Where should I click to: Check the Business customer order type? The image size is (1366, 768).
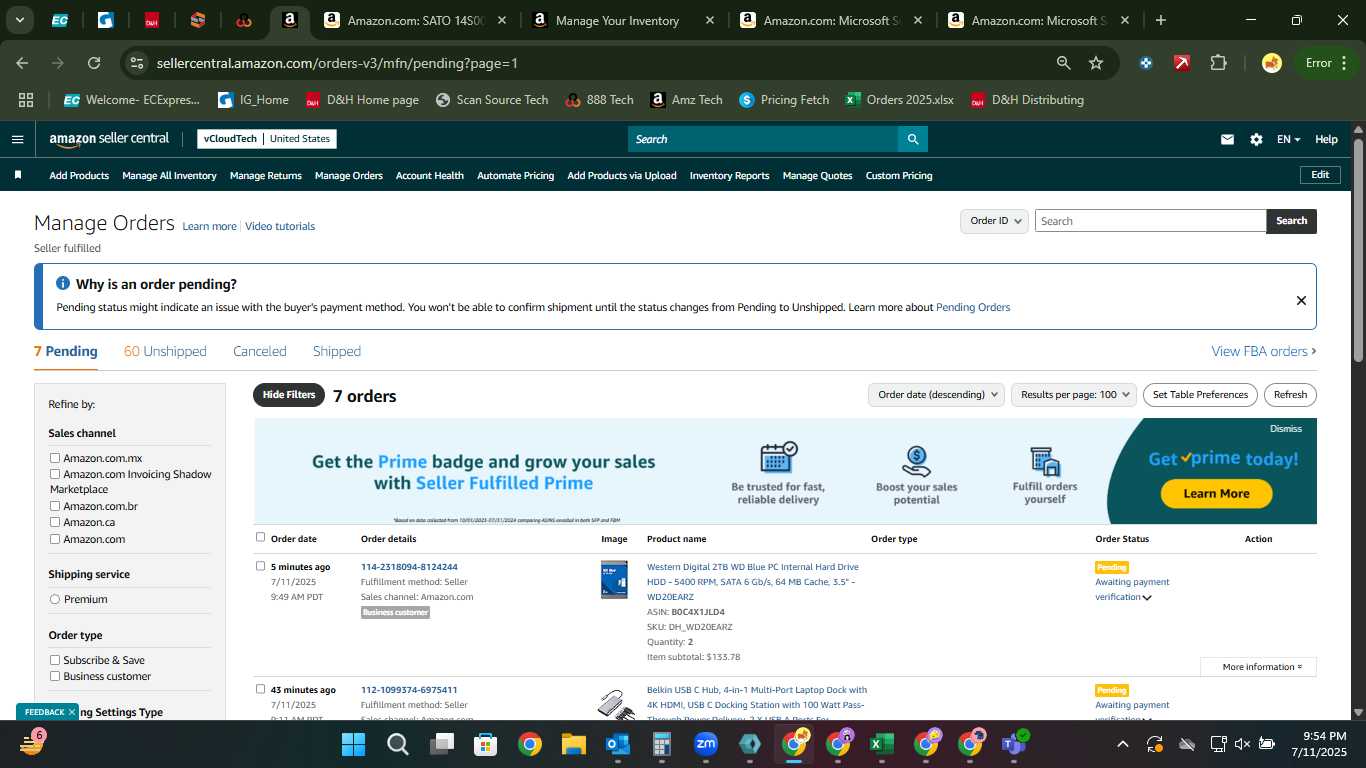[55, 676]
